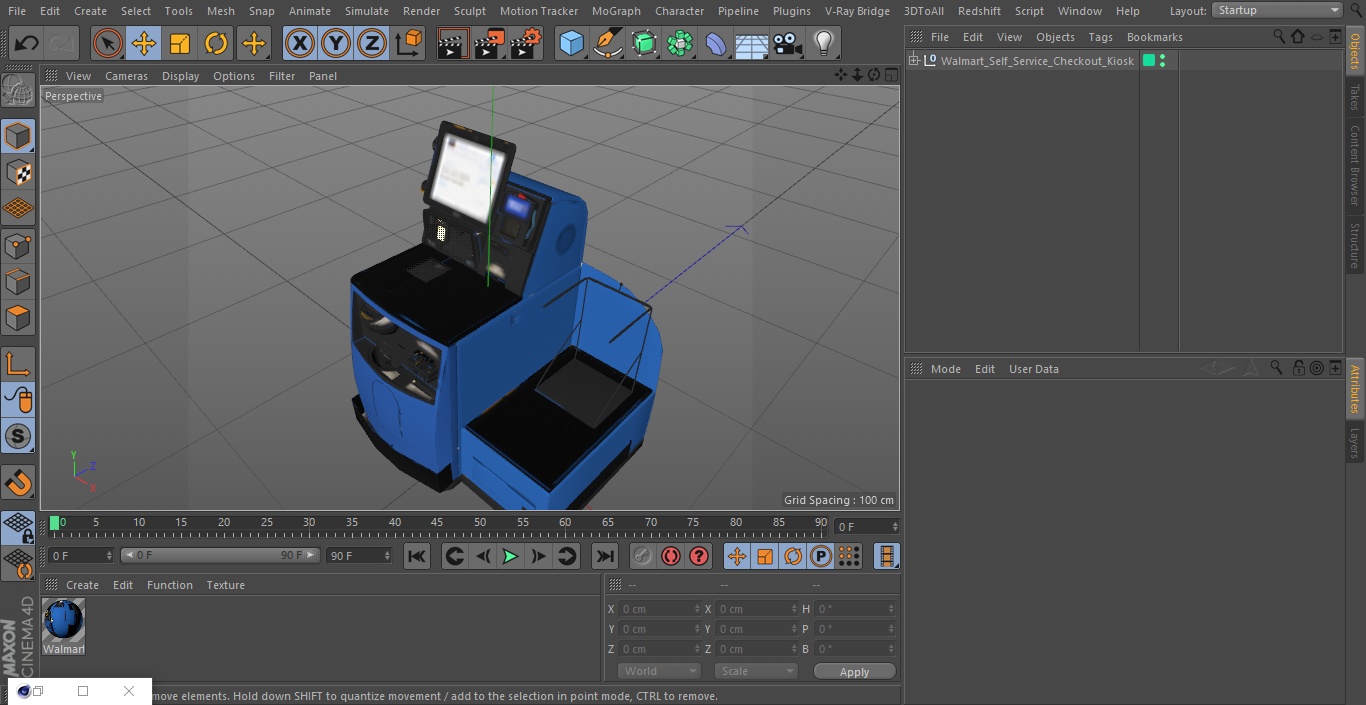
Task: Click the preview range slider bar
Action: (220, 555)
